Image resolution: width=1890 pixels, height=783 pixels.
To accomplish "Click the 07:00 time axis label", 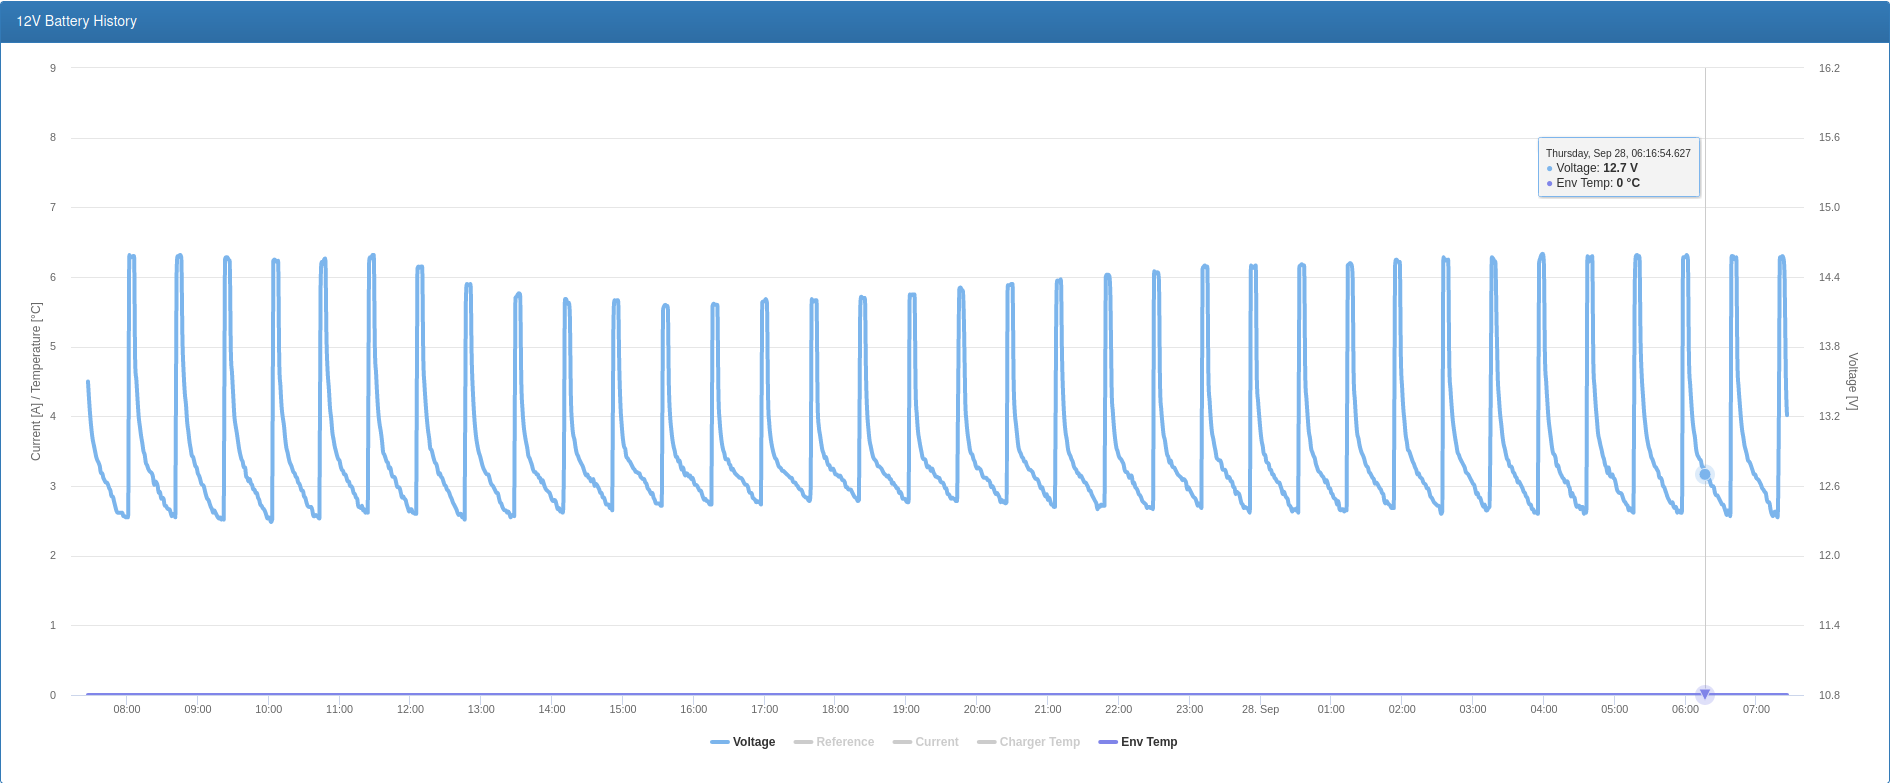I will [x=1756, y=709].
